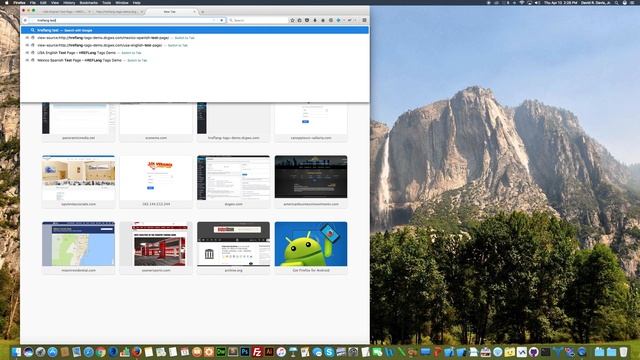Screen dimensions: 640x360
Task: Open the View menu
Action: (x=55, y=2)
